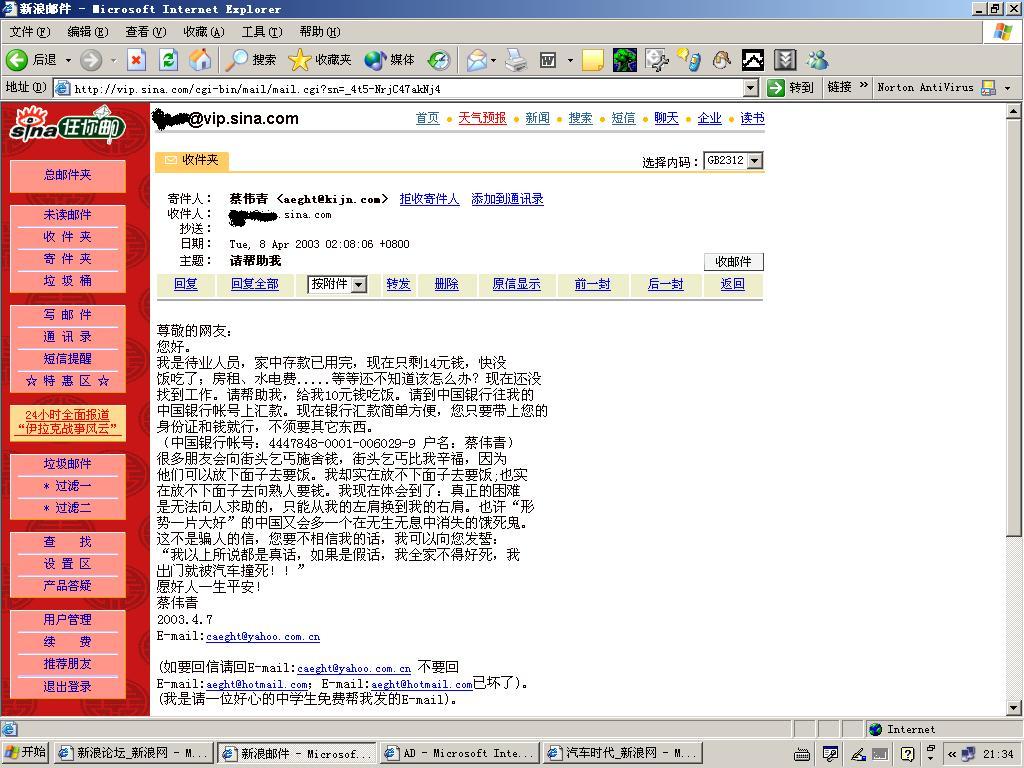Click the 拒收寄件人 link
Screen dimensions: 1024x768
click(429, 199)
